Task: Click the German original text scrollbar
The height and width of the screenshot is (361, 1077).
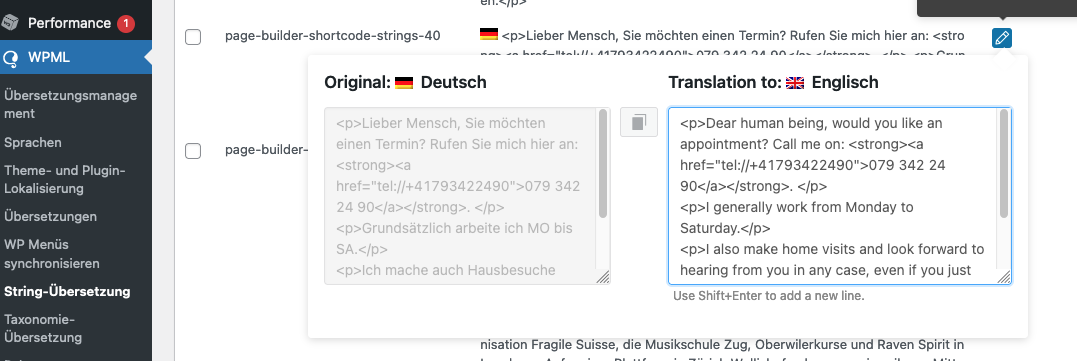Action: (x=603, y=163)
